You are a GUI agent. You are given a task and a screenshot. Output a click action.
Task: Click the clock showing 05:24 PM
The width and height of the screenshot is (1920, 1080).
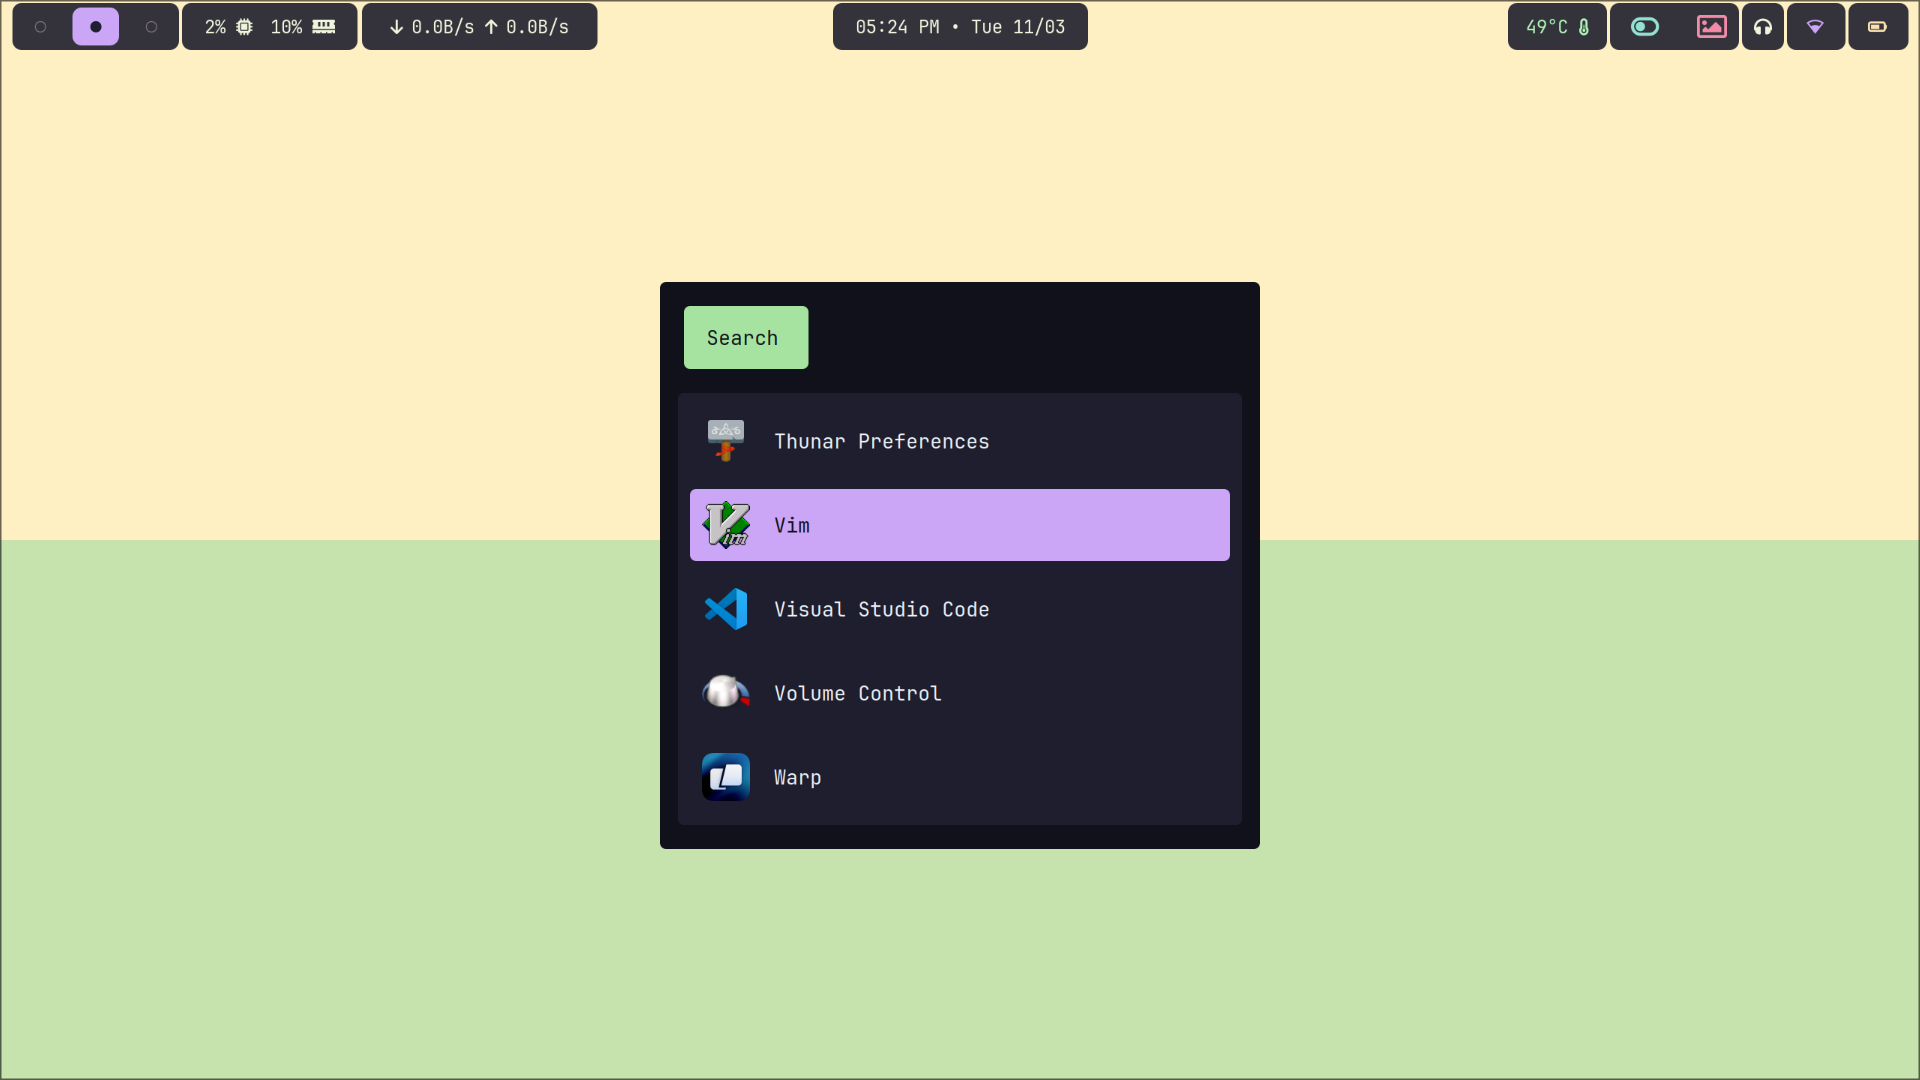897,27
